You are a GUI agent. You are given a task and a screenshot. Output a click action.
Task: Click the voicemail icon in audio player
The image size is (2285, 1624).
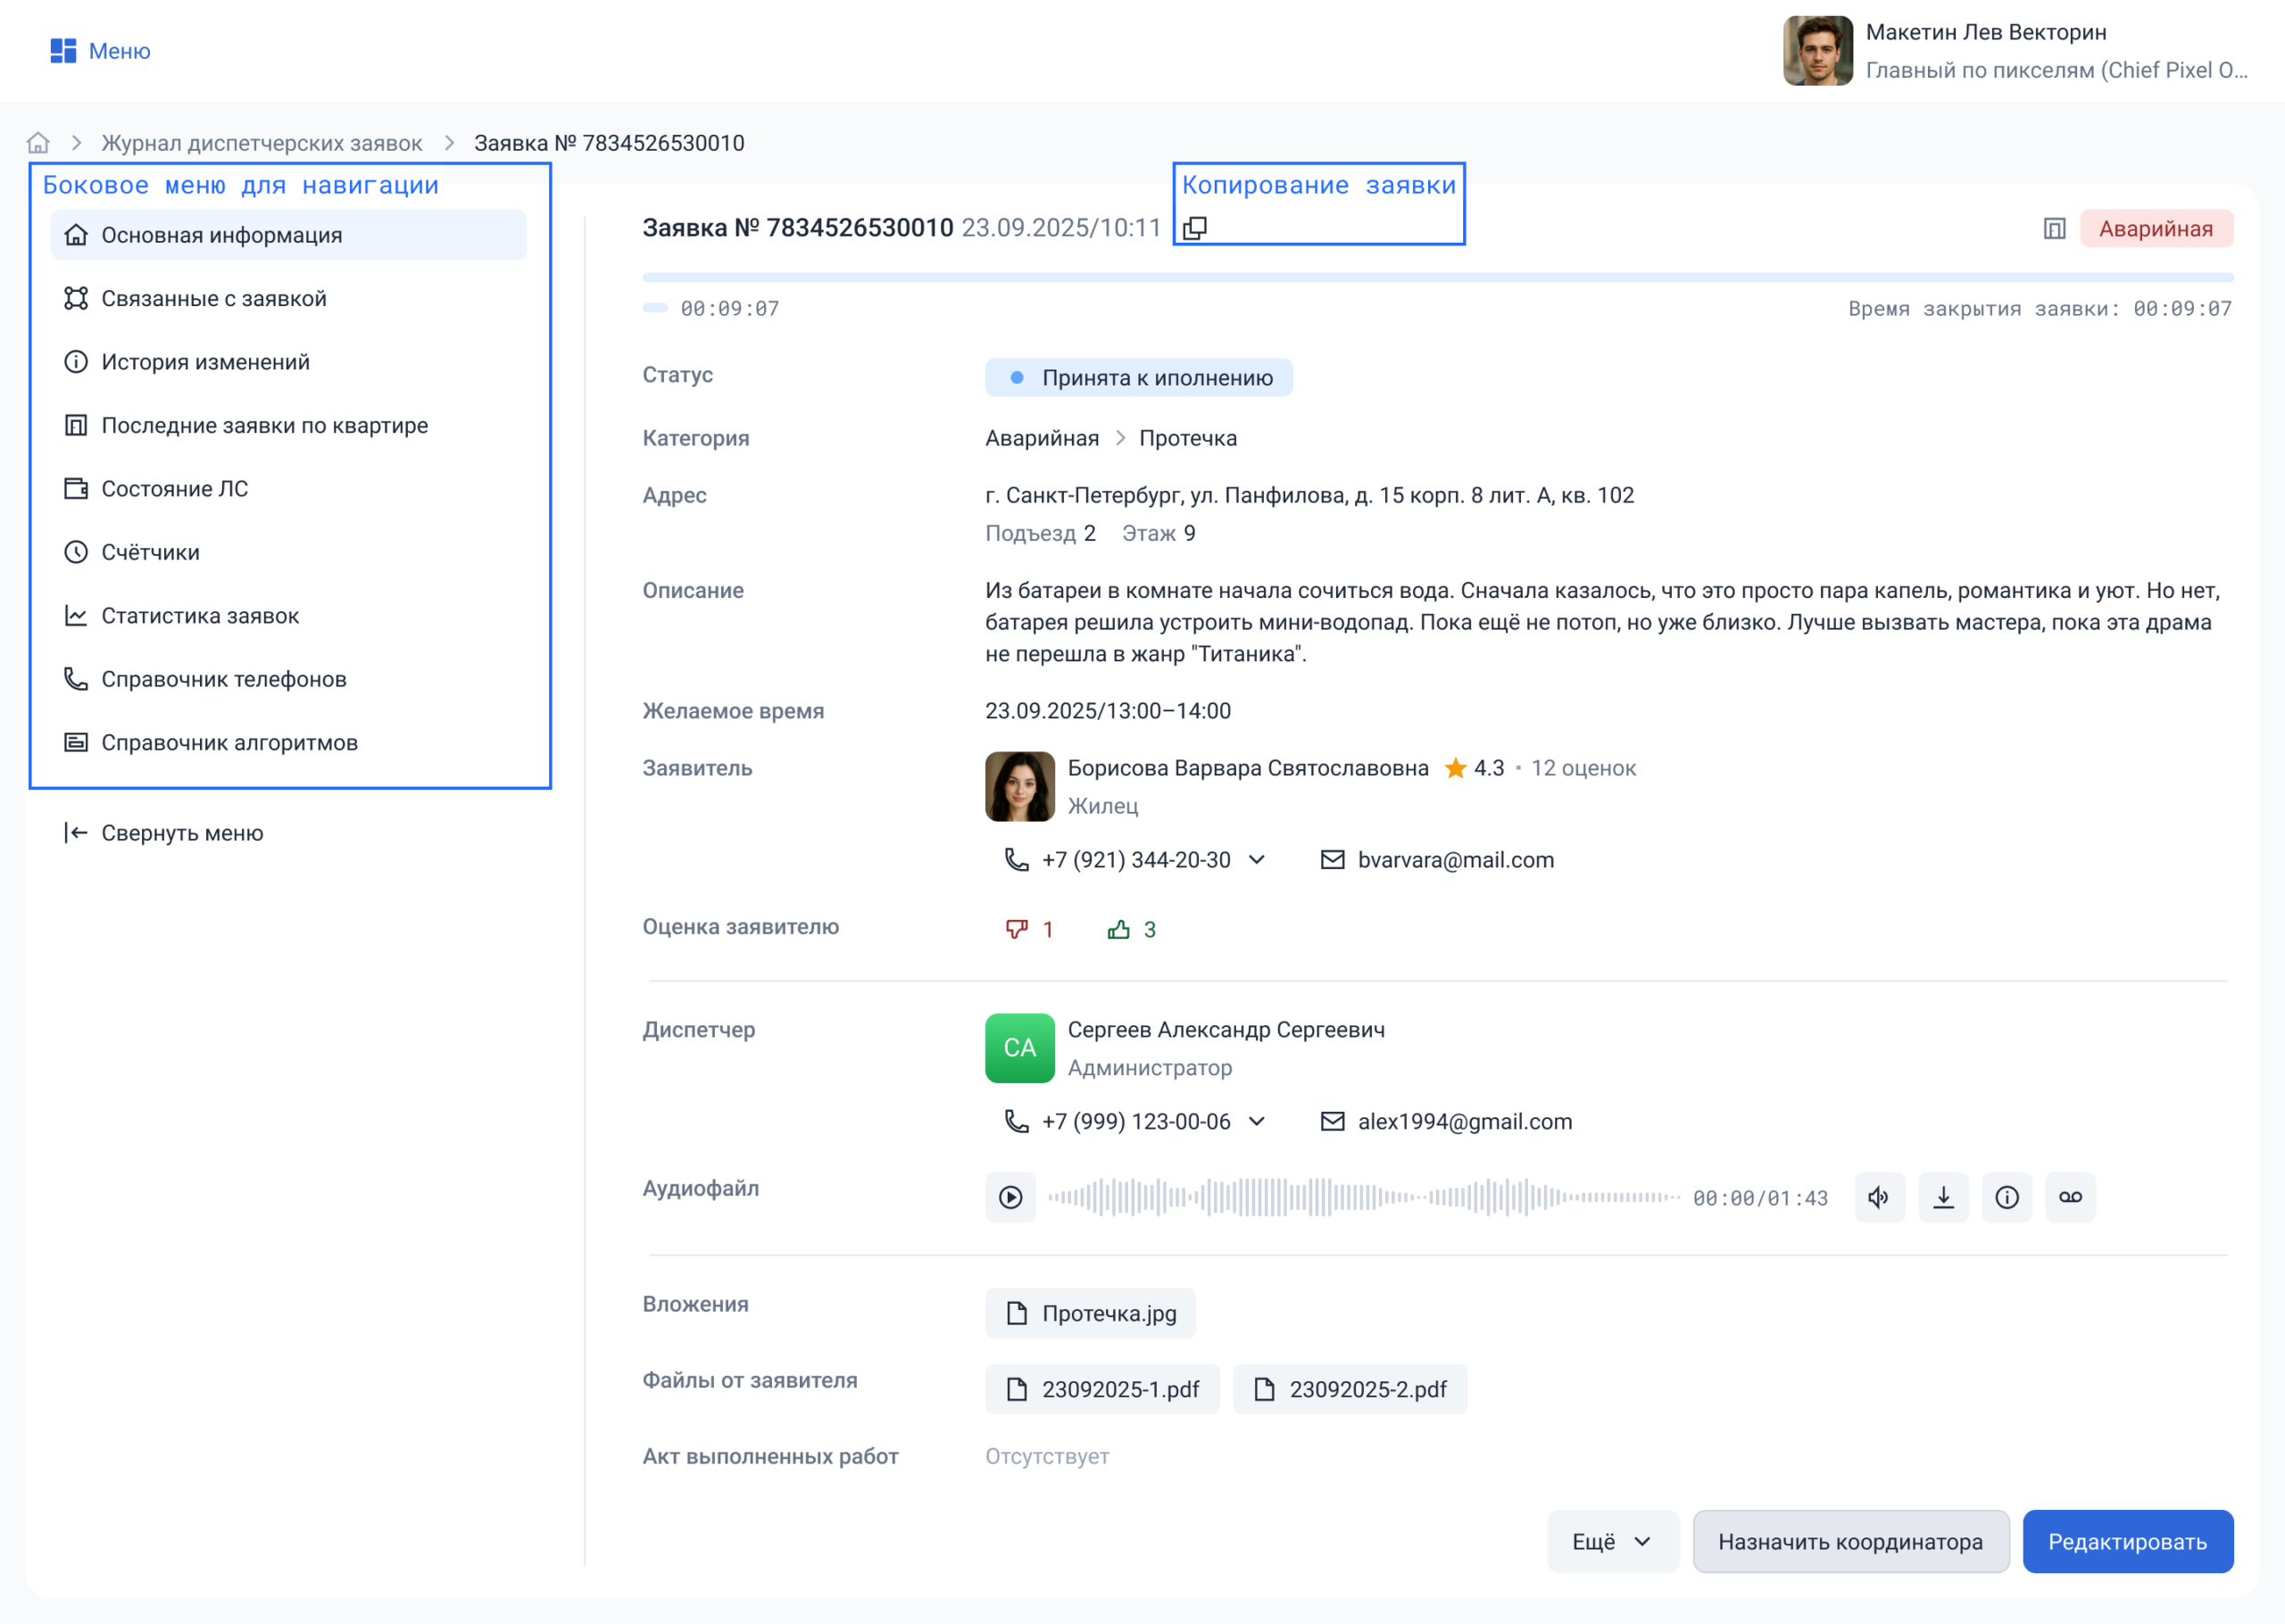2070,1197
